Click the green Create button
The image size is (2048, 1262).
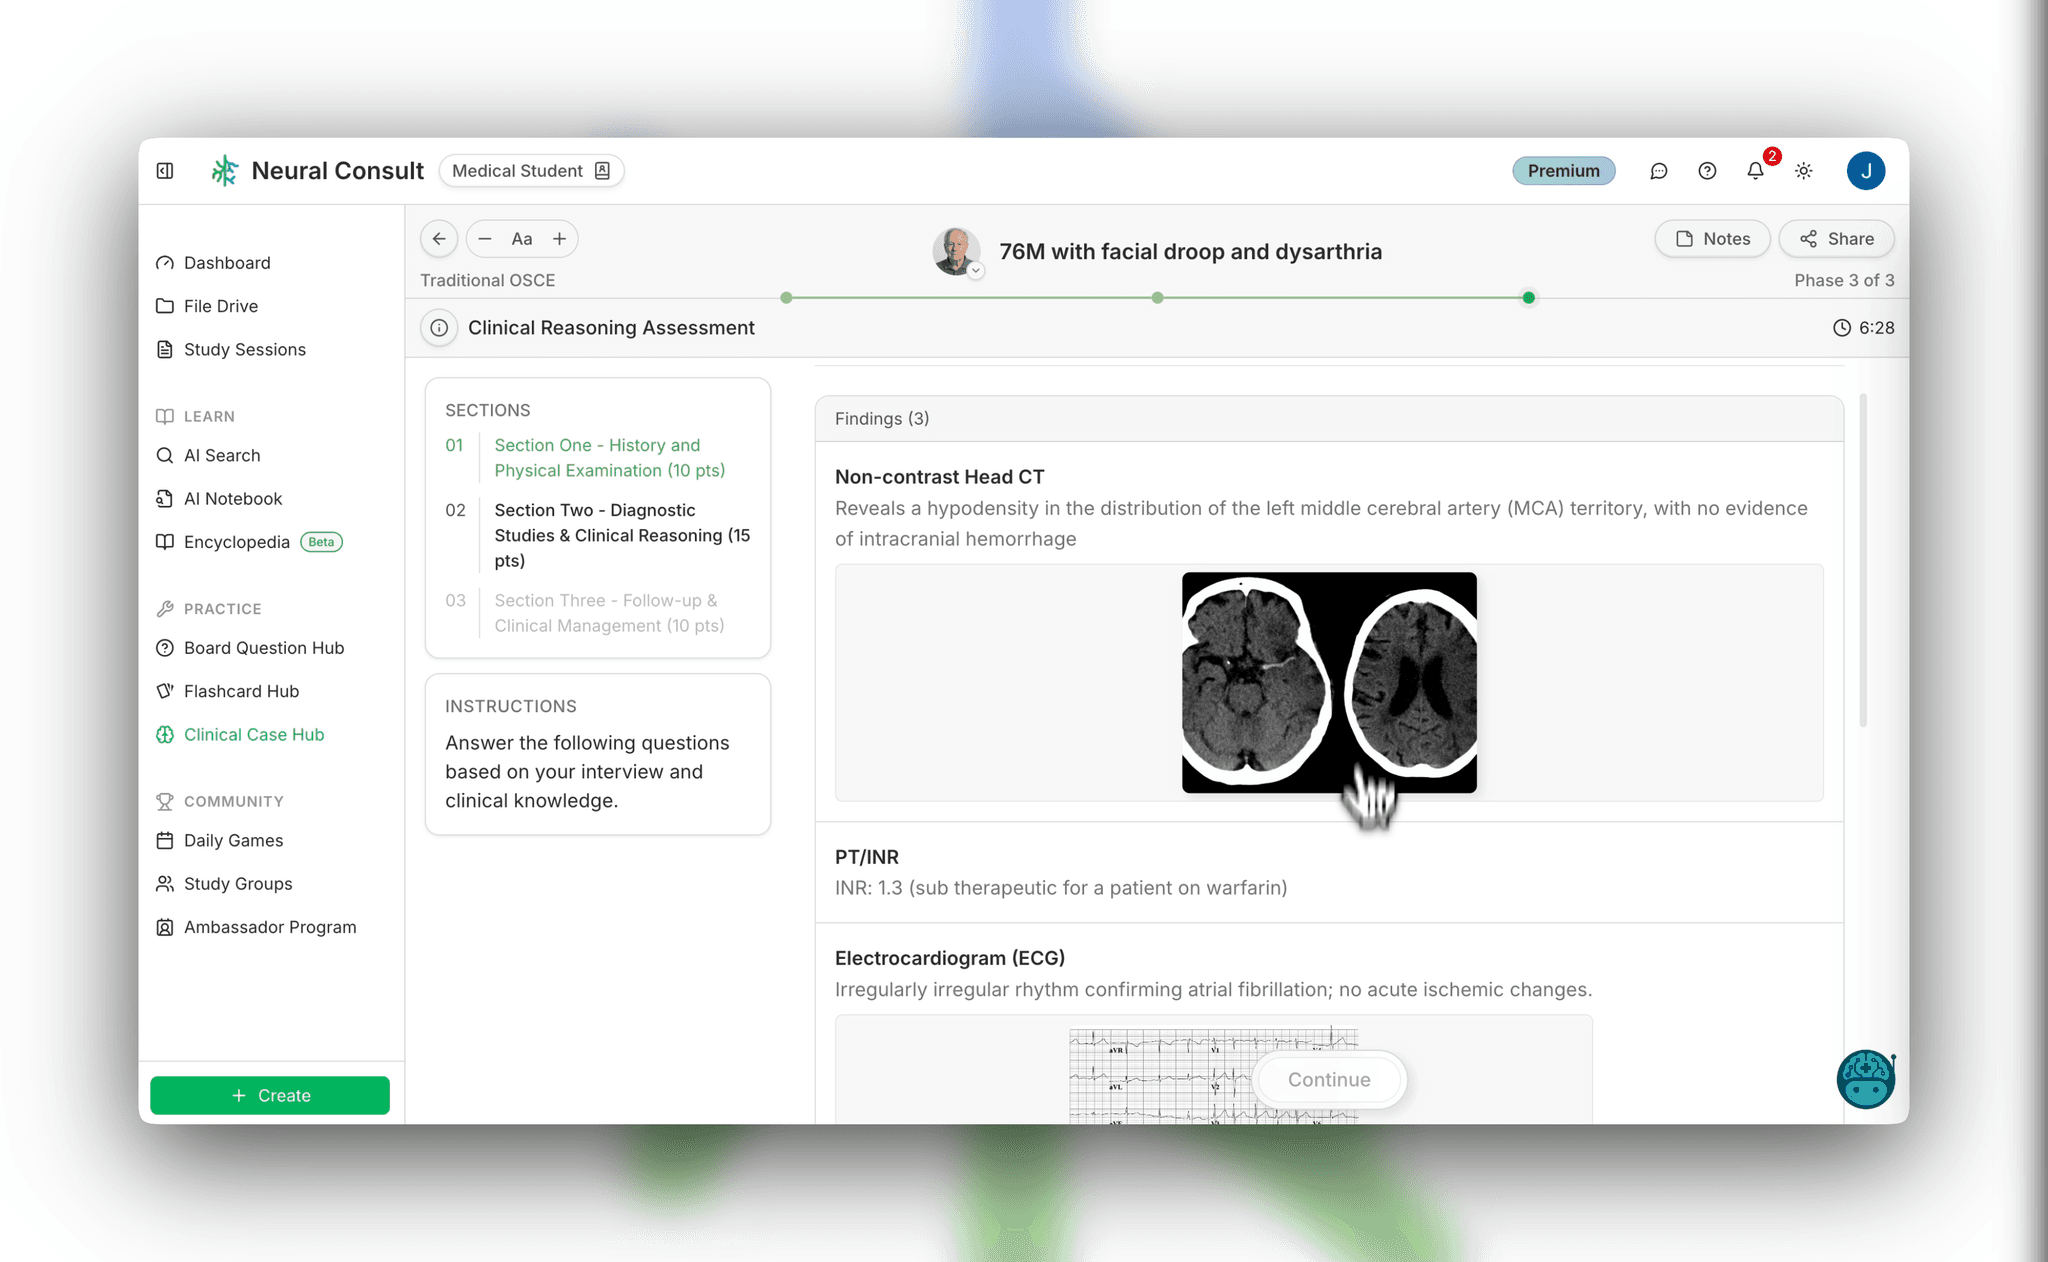(270, 1095)
